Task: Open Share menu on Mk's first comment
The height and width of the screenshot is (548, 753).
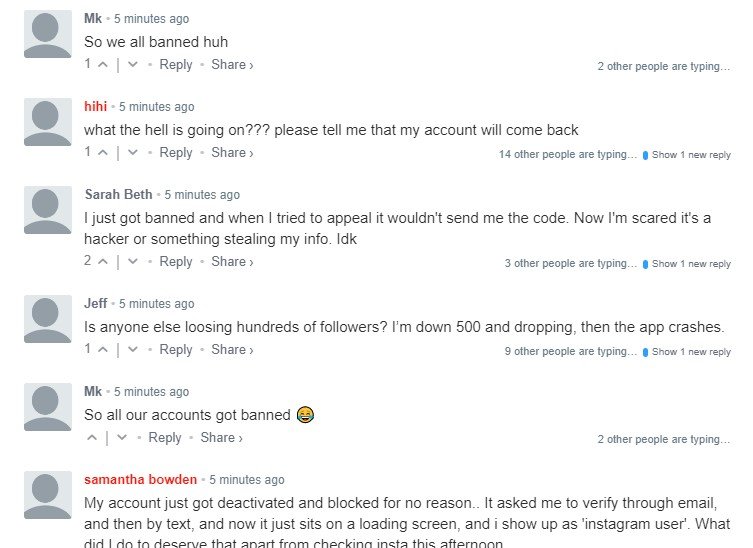Action: 232,65
